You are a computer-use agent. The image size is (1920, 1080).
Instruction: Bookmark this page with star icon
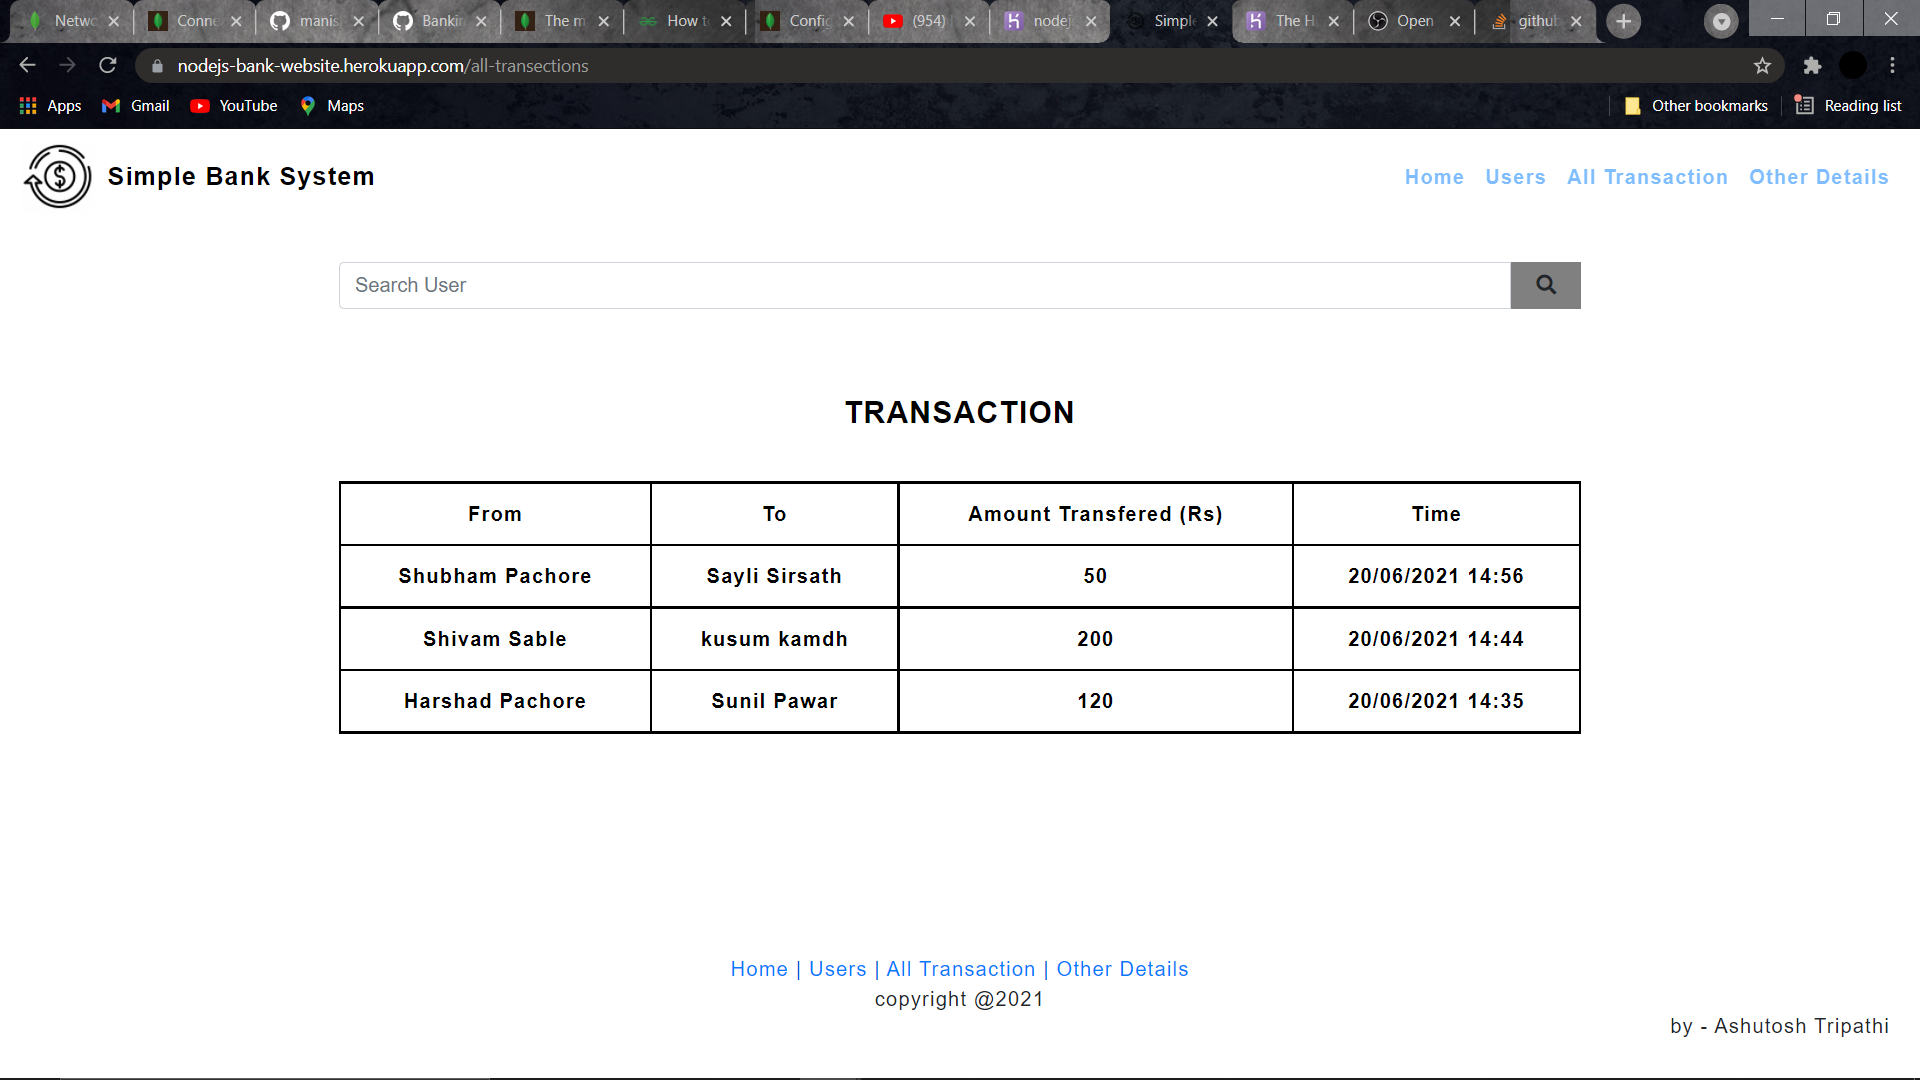pos(1762,66)
